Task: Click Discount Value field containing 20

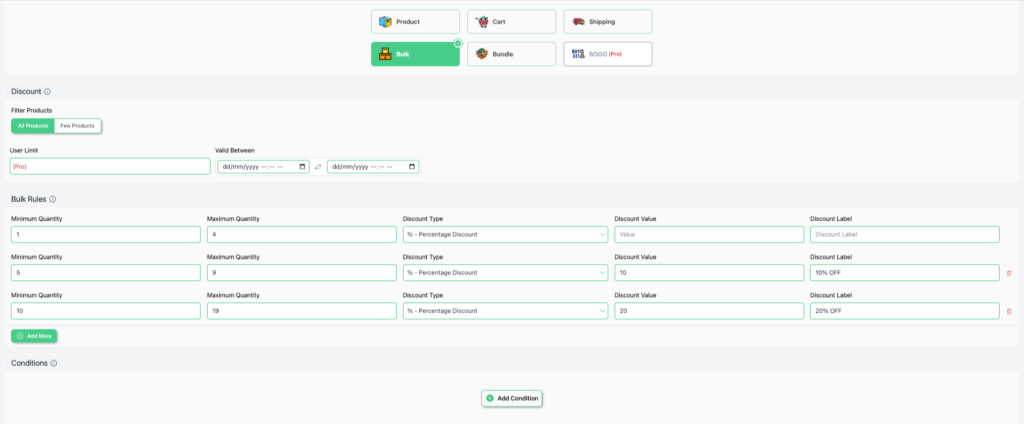Action: (709, 311)
